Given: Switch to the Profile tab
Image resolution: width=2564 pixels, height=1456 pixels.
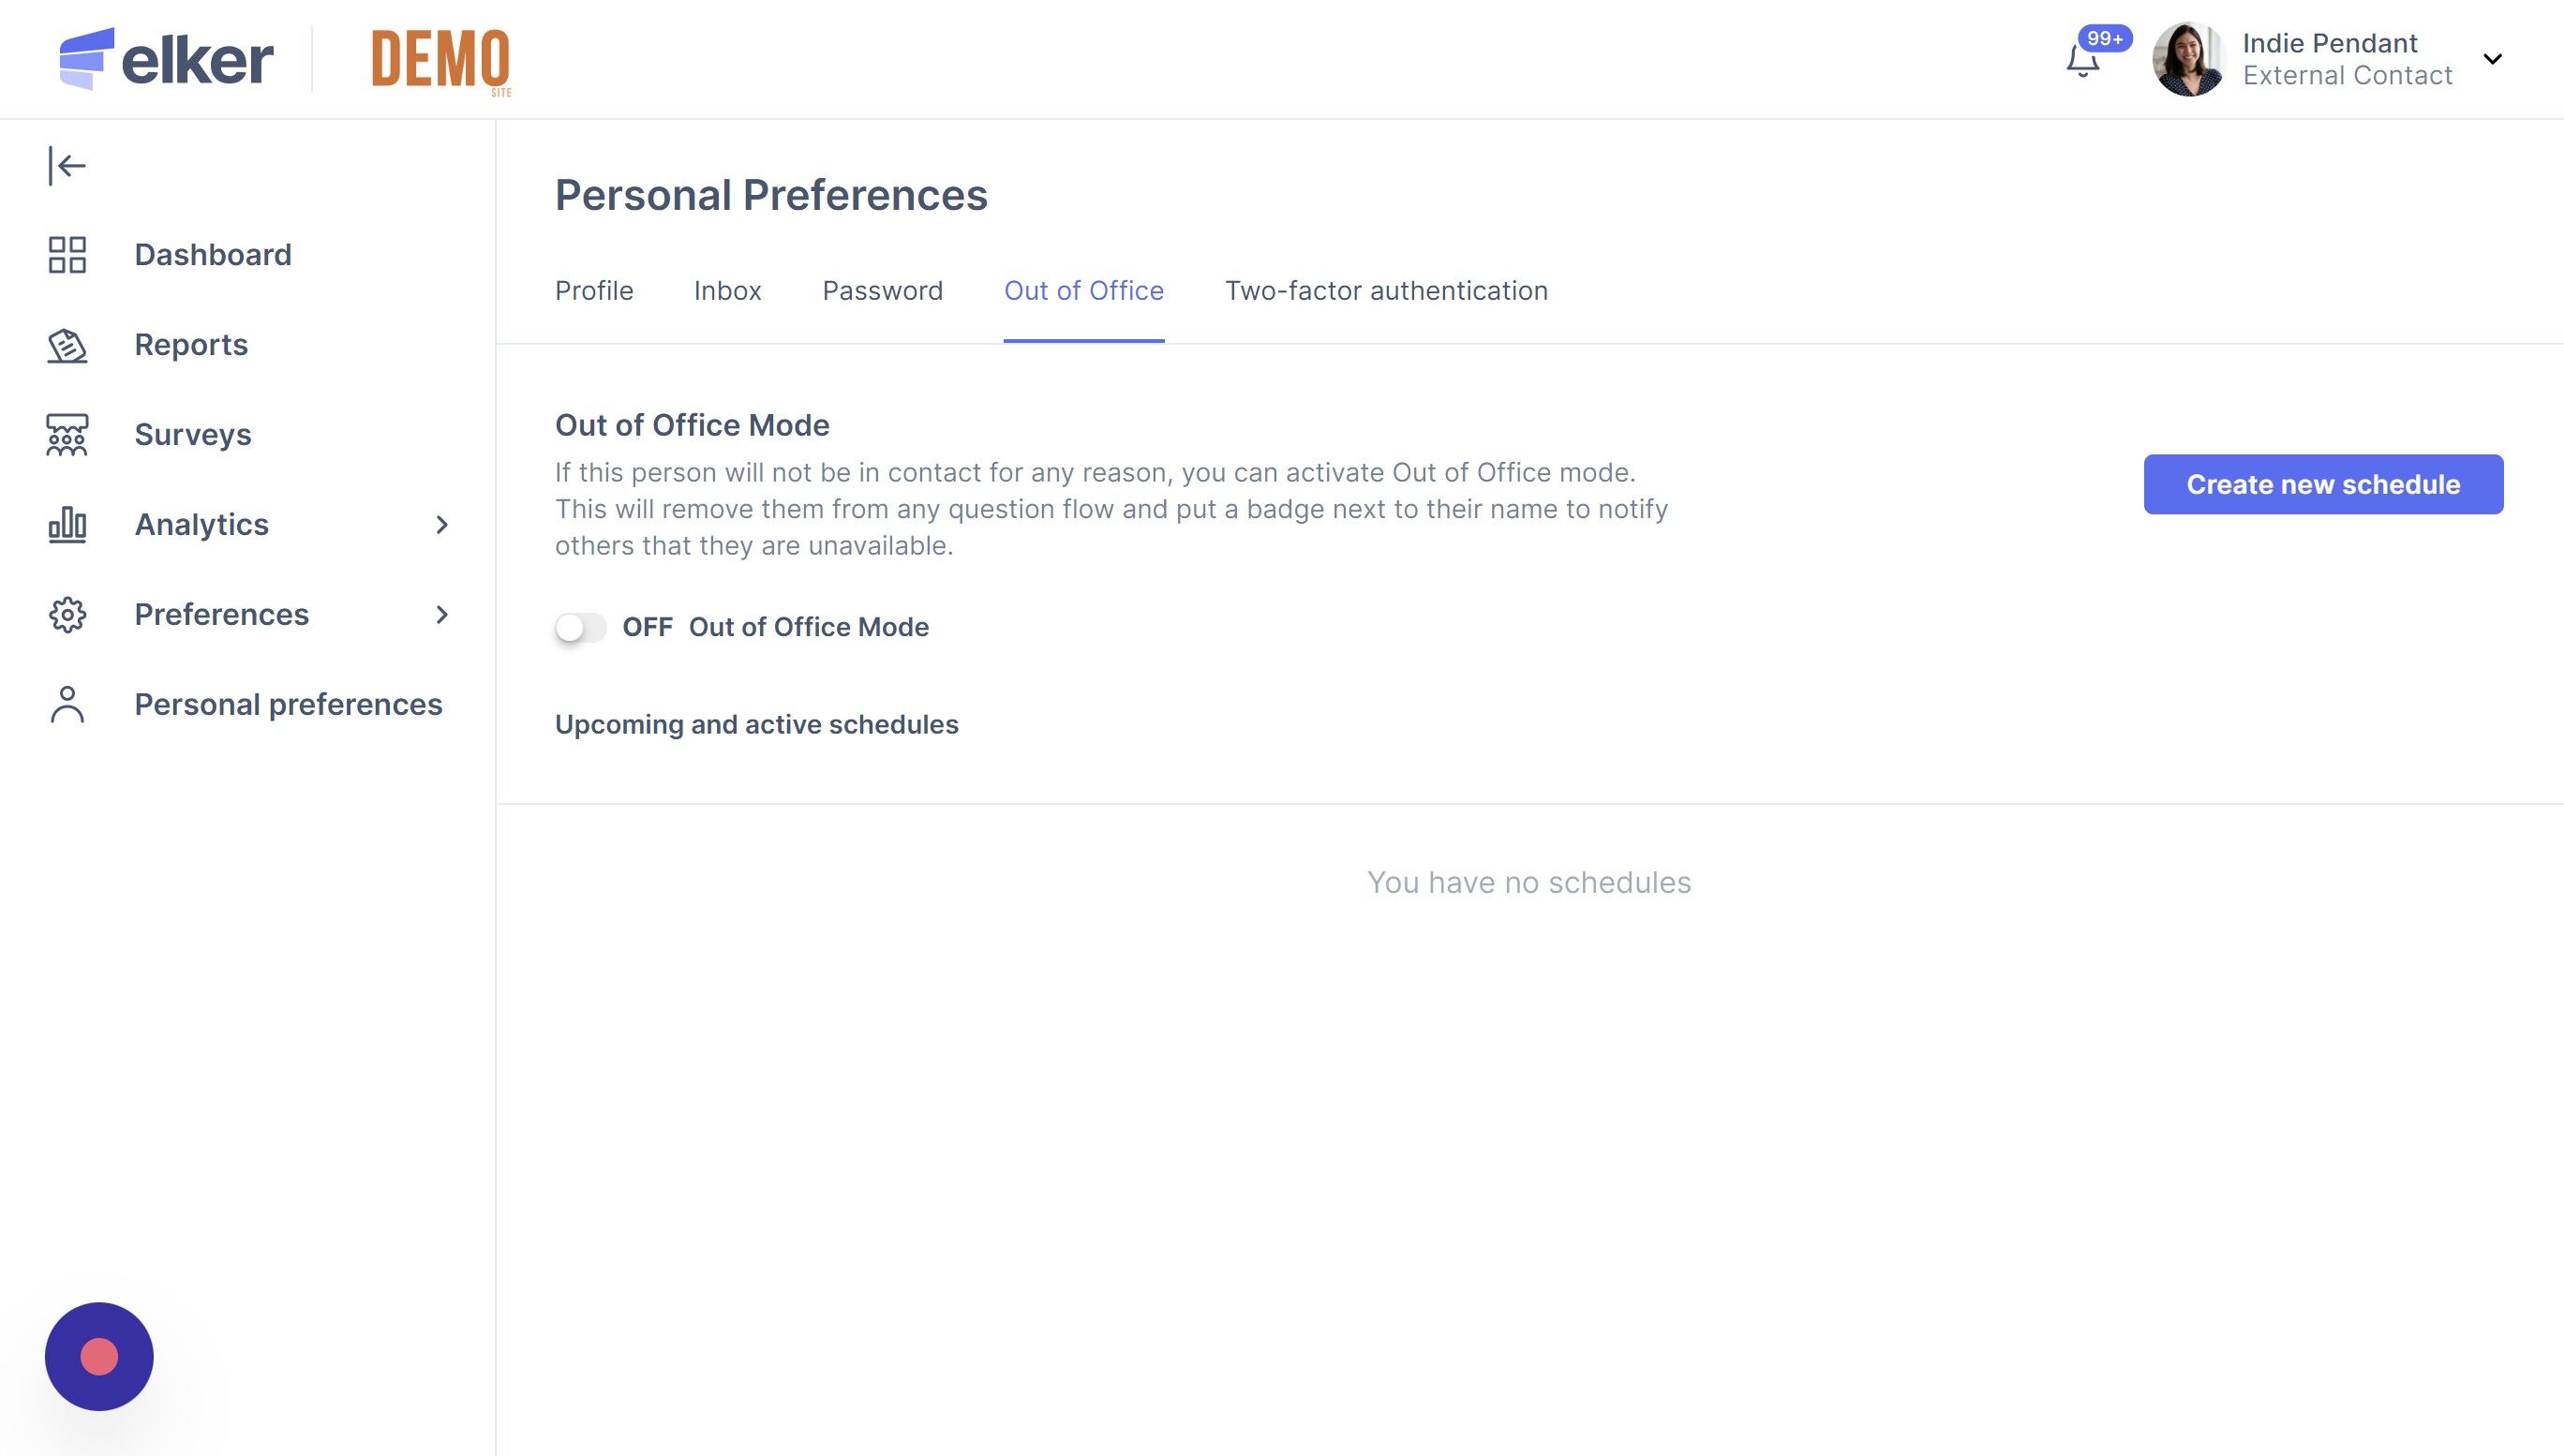Looking at the screenshot, I should [594, 291].
